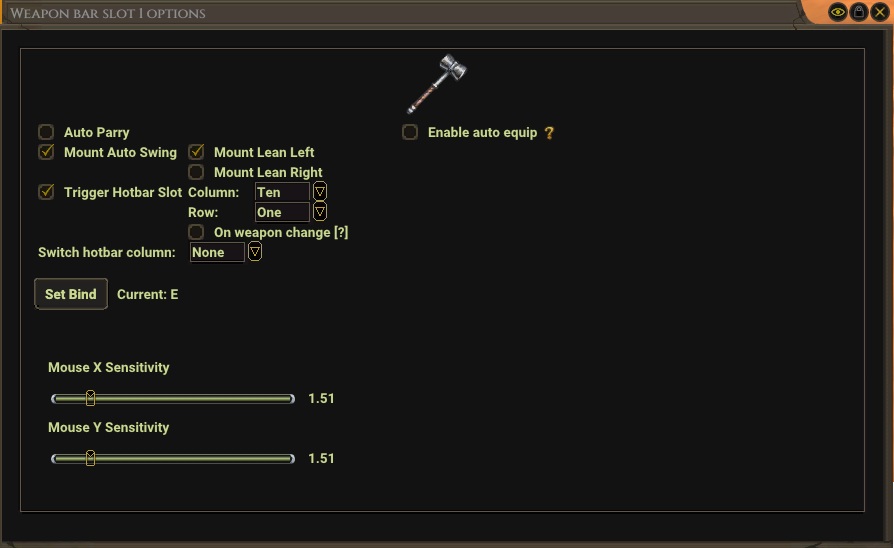Uncheck Trigger Hotbar Slot
Image resolution: width=894 pixels, height=548 pixels.
click(x=46, y=192)
